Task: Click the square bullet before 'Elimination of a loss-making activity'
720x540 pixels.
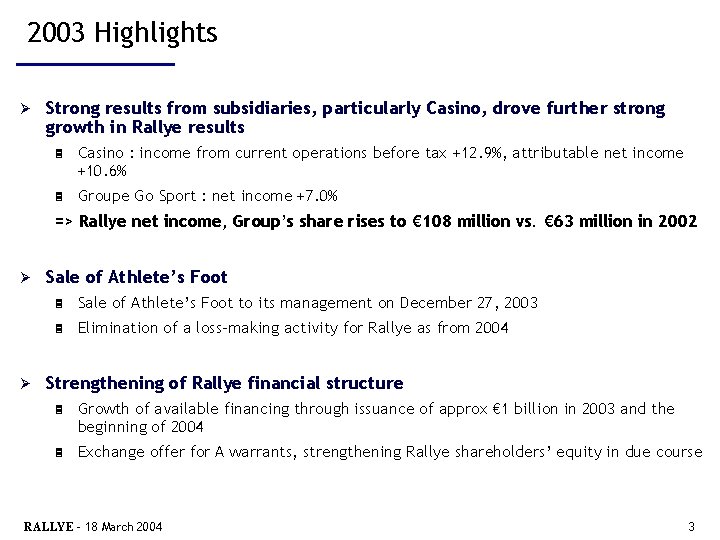Action: pyautogui.click(x=62, y=328)
